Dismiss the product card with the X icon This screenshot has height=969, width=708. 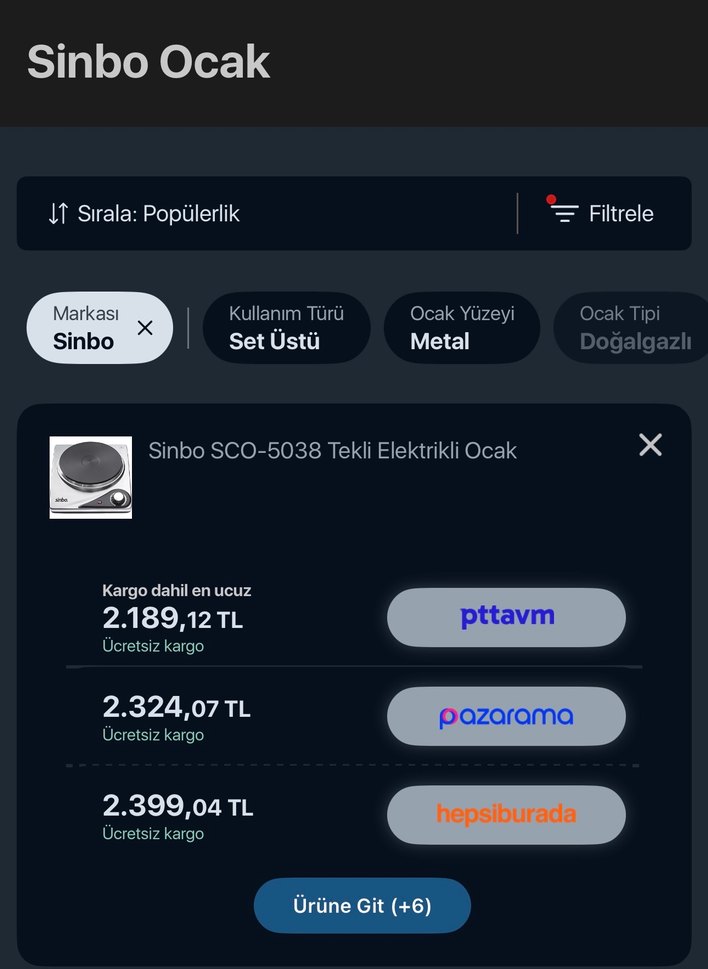(650, 445)
